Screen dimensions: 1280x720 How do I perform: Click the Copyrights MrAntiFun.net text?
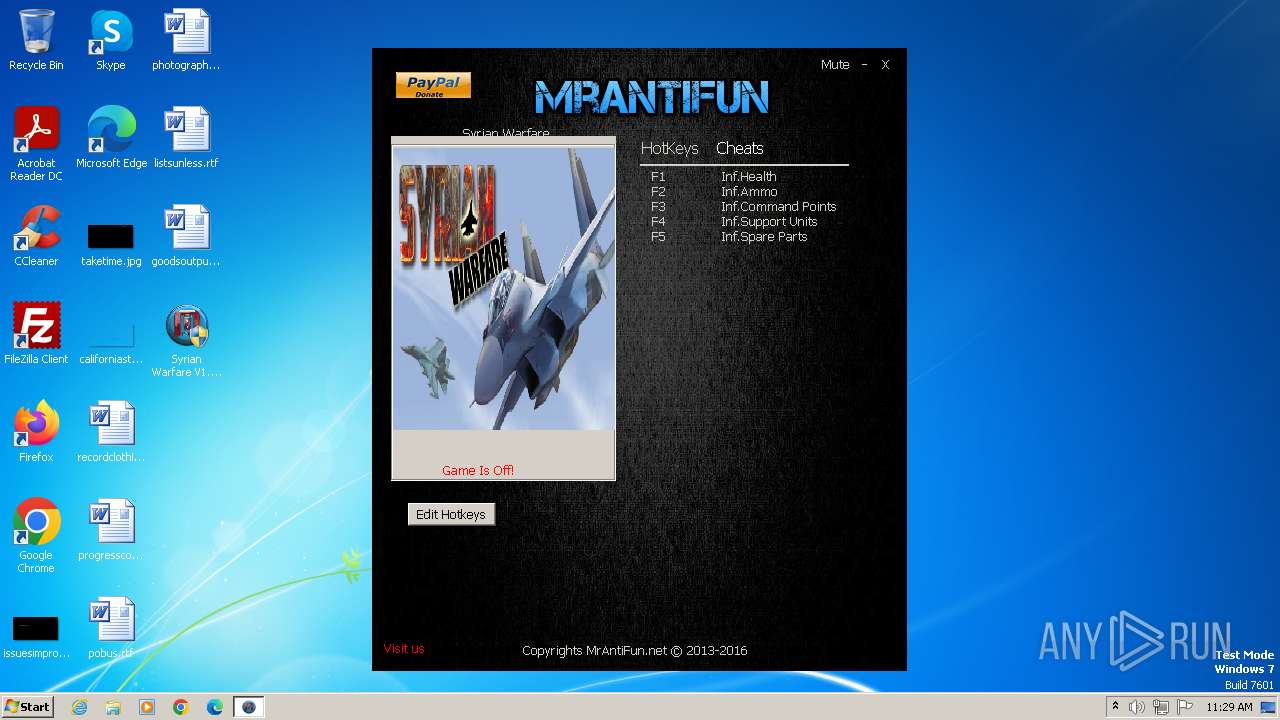tap(635, 650)
